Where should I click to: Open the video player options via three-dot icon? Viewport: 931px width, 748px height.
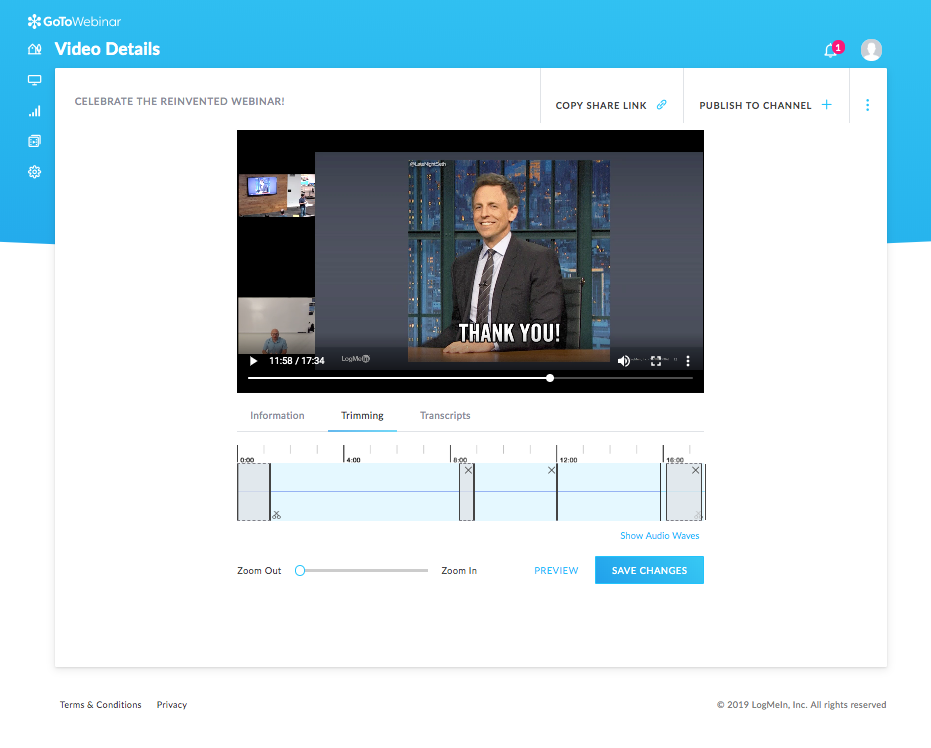click(x=687, y=361)
